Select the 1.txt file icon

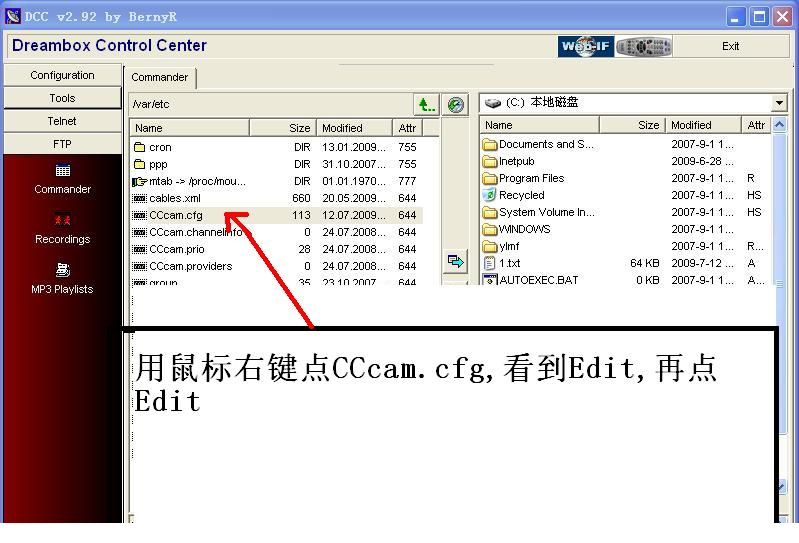pyautogui.click(x=489, y=263)
